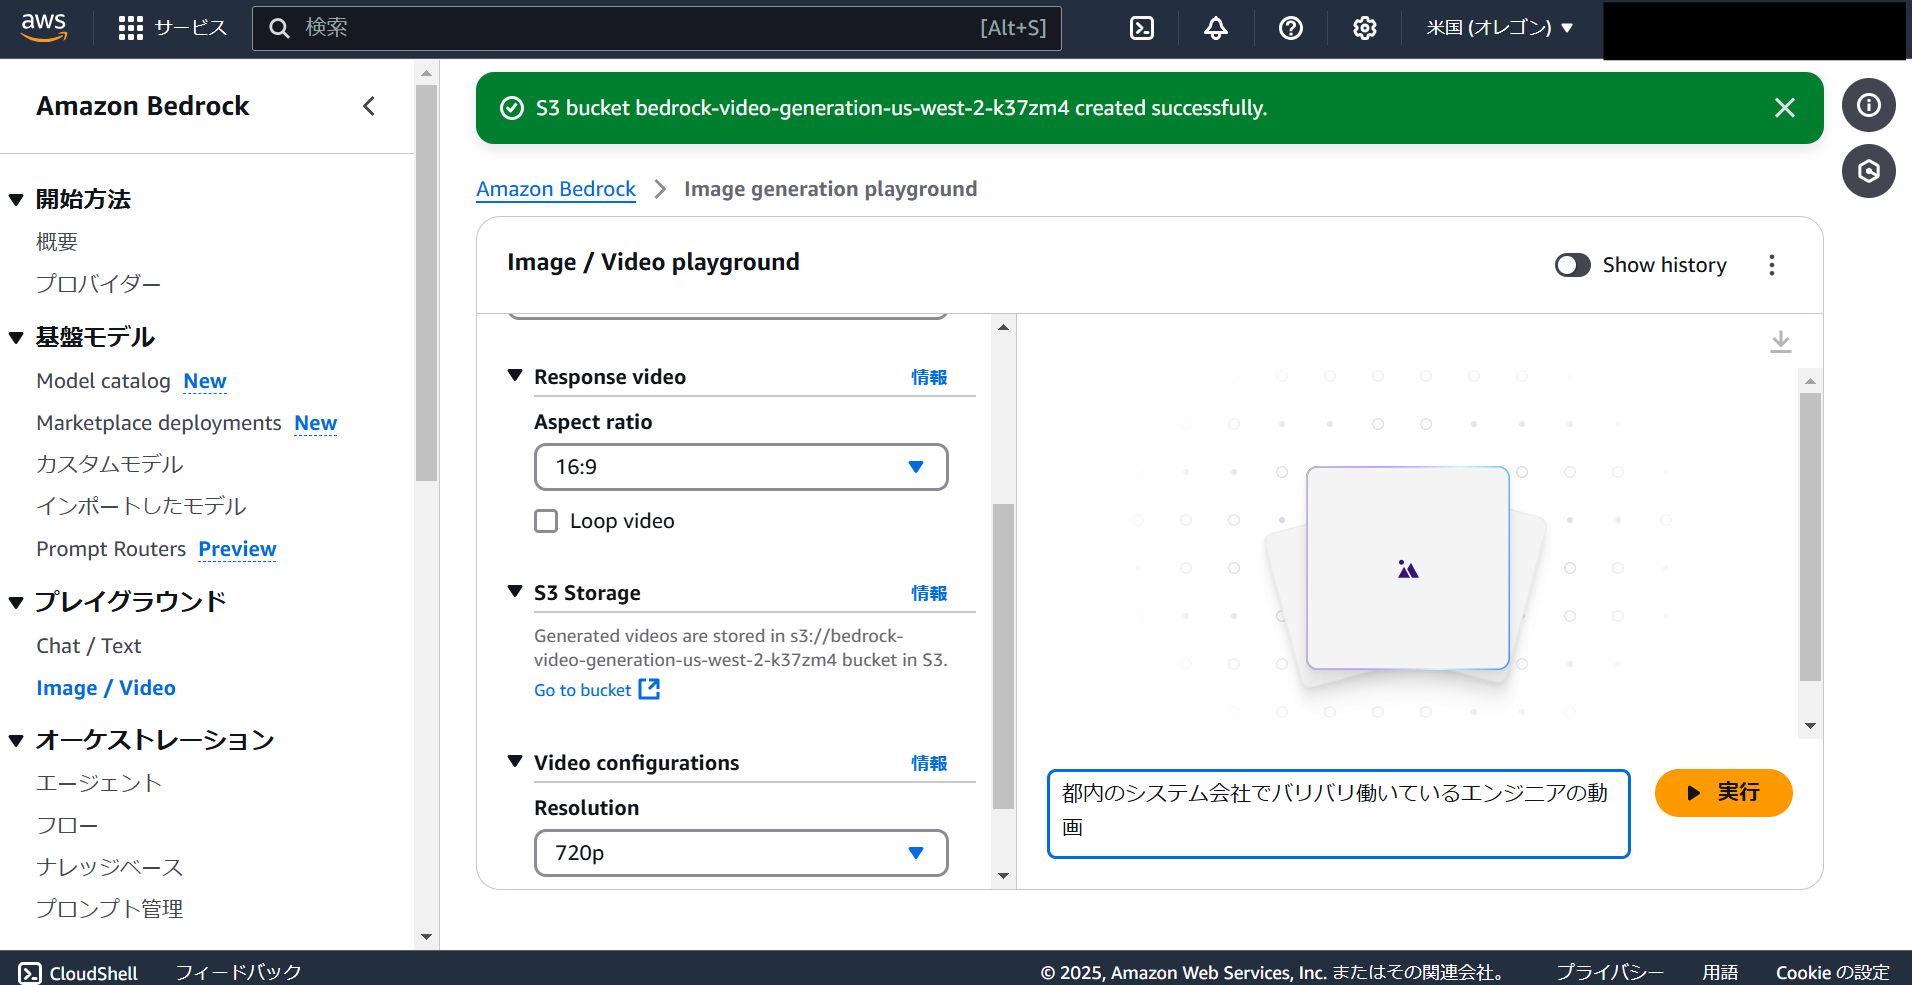
Task: Collapse the プレイグラウンド sidebar section
Action: tap(16, 602)
